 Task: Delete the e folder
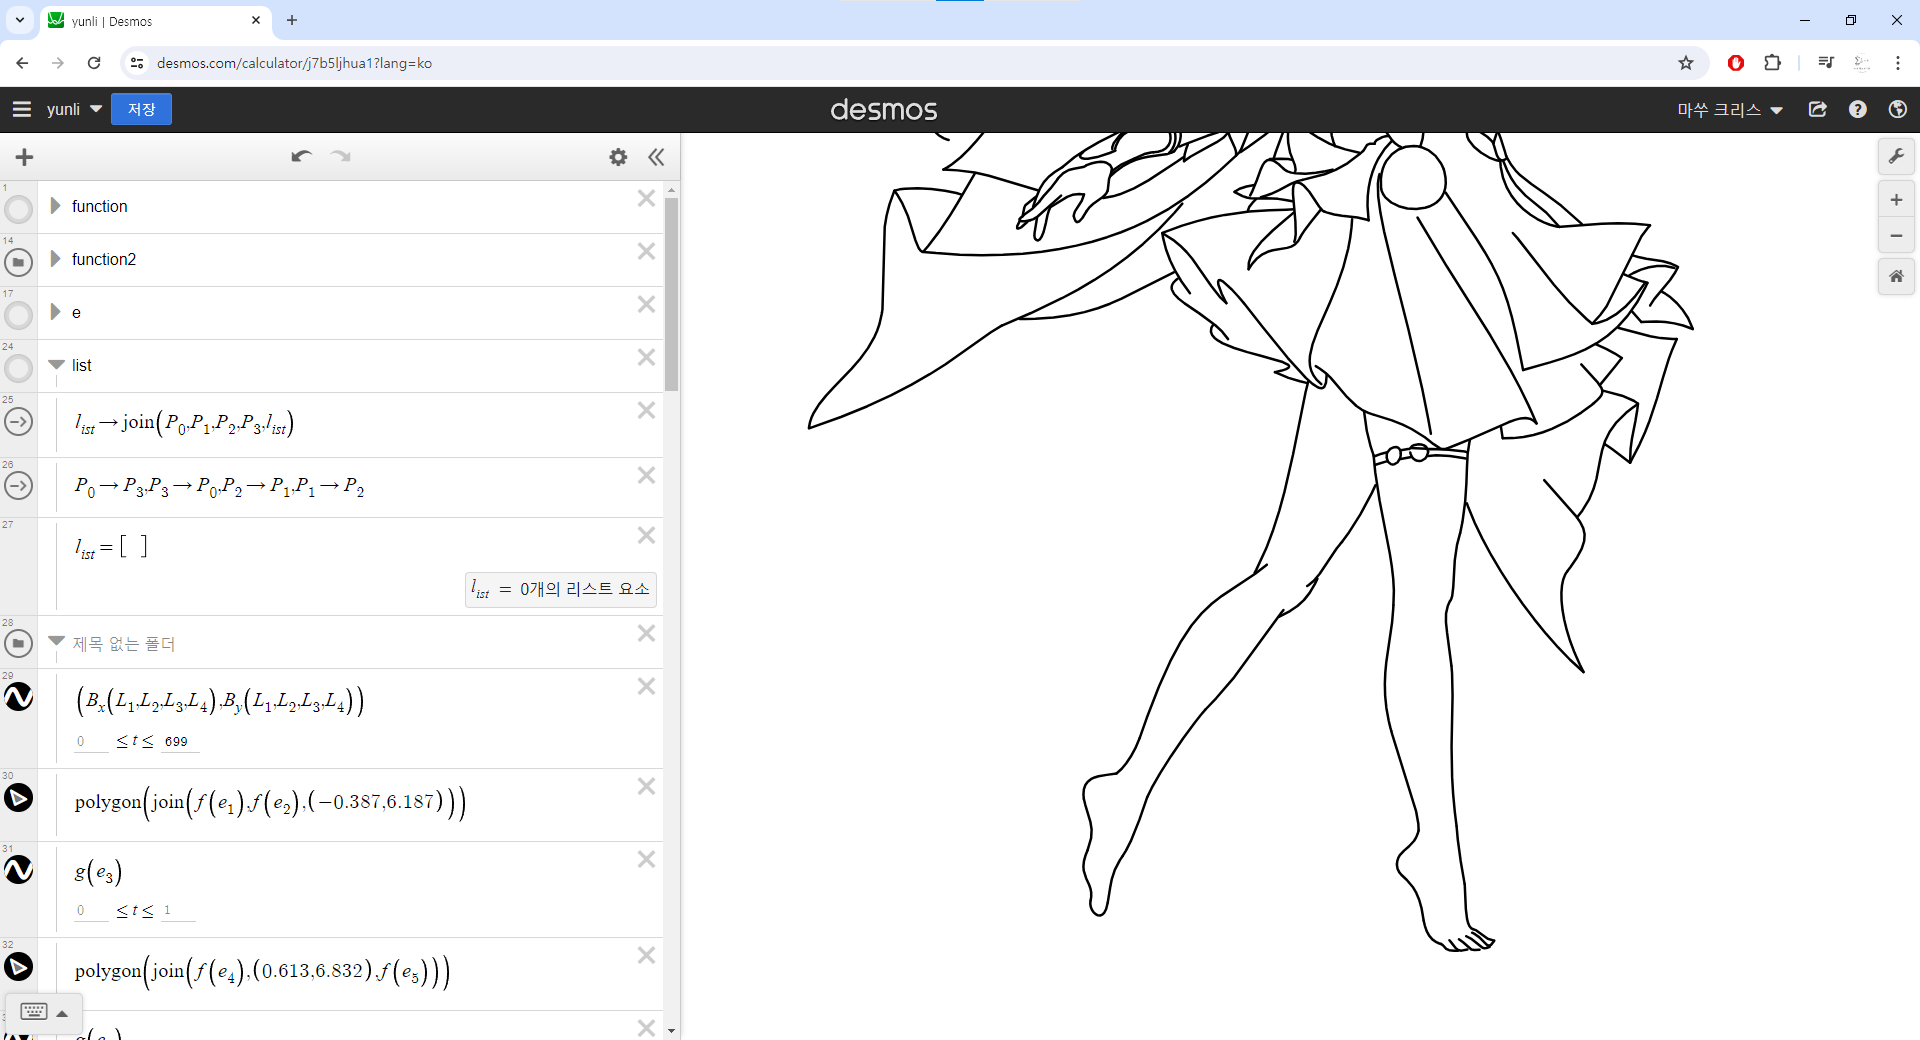coord(646,304)
